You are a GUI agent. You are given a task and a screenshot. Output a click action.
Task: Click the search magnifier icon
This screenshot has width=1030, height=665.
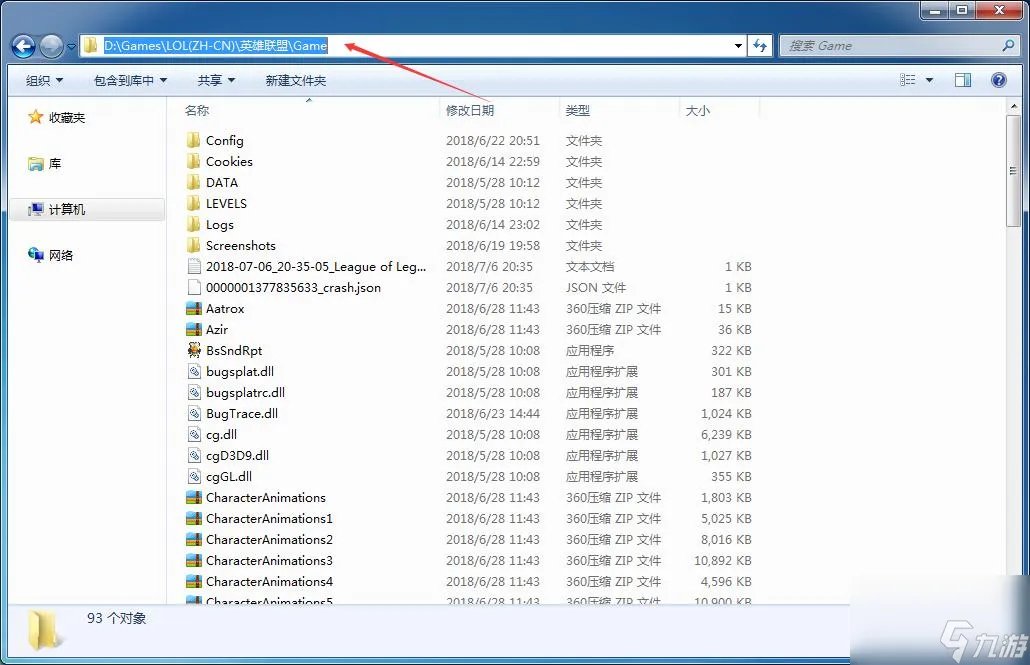pos(1008,46)
